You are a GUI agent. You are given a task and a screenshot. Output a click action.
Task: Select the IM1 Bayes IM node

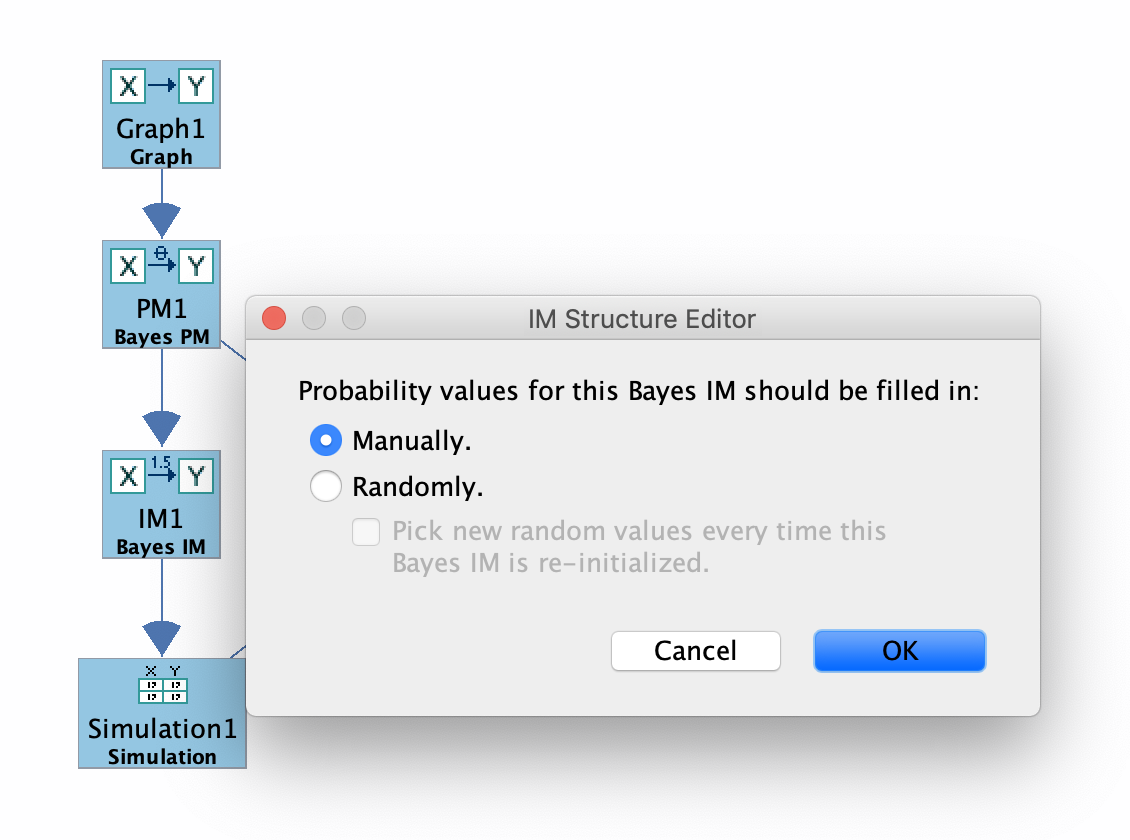tap(161, 505)
